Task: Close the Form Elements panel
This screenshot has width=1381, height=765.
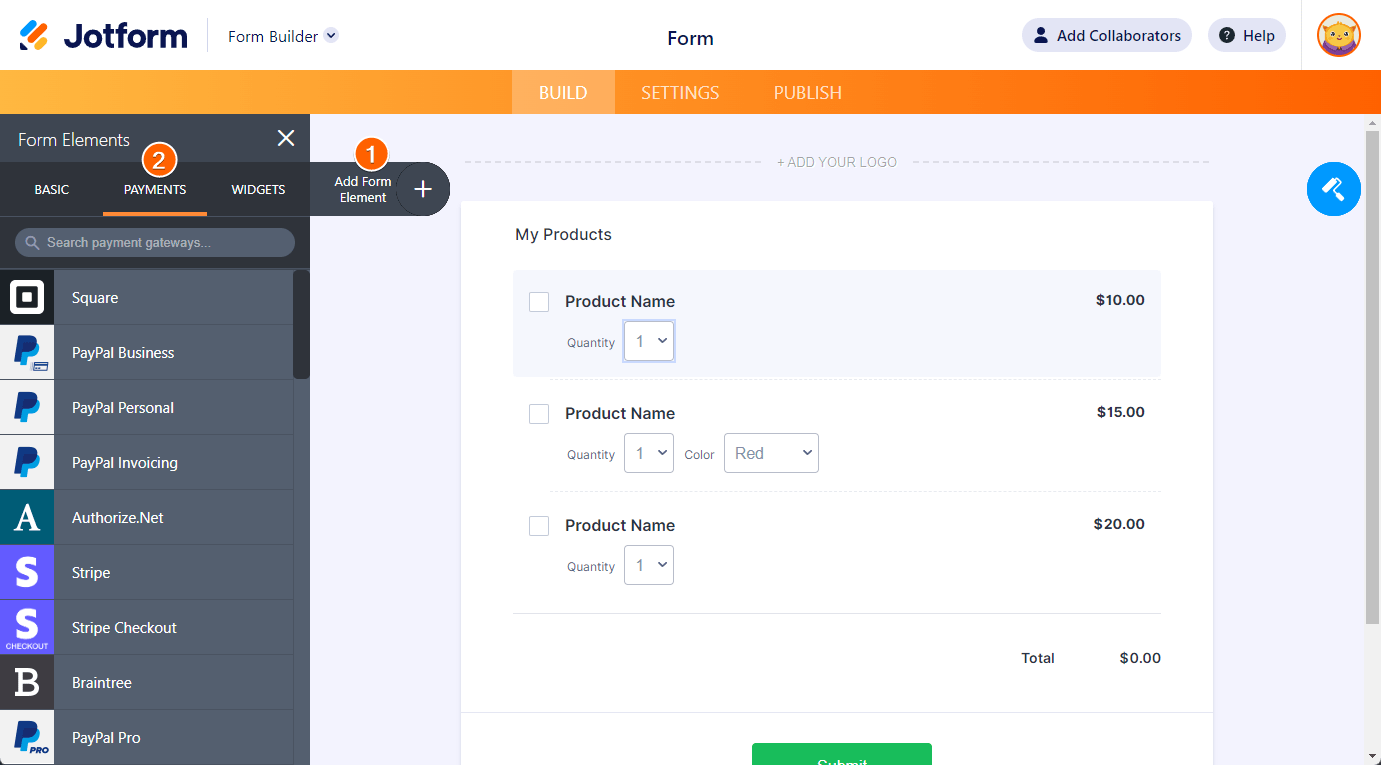Action: point(286,139)
